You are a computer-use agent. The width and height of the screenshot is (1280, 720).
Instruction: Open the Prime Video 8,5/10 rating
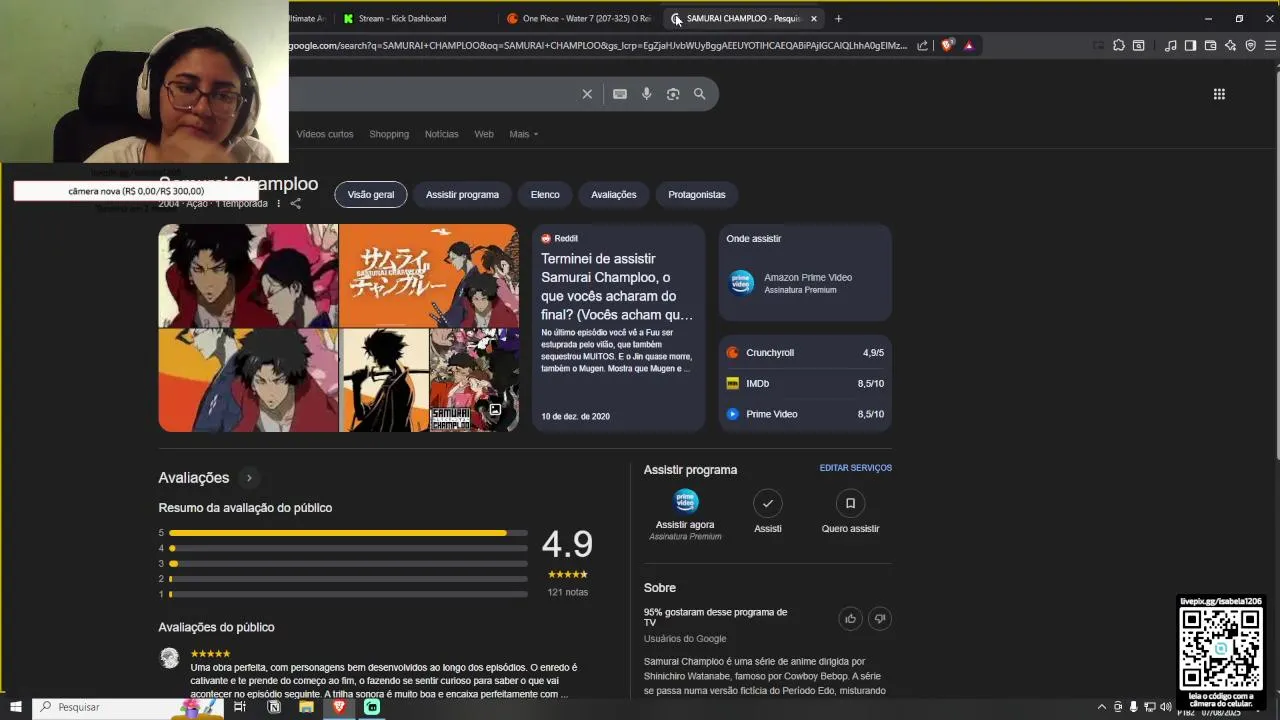pyautogui.click(x=805, y=414)
